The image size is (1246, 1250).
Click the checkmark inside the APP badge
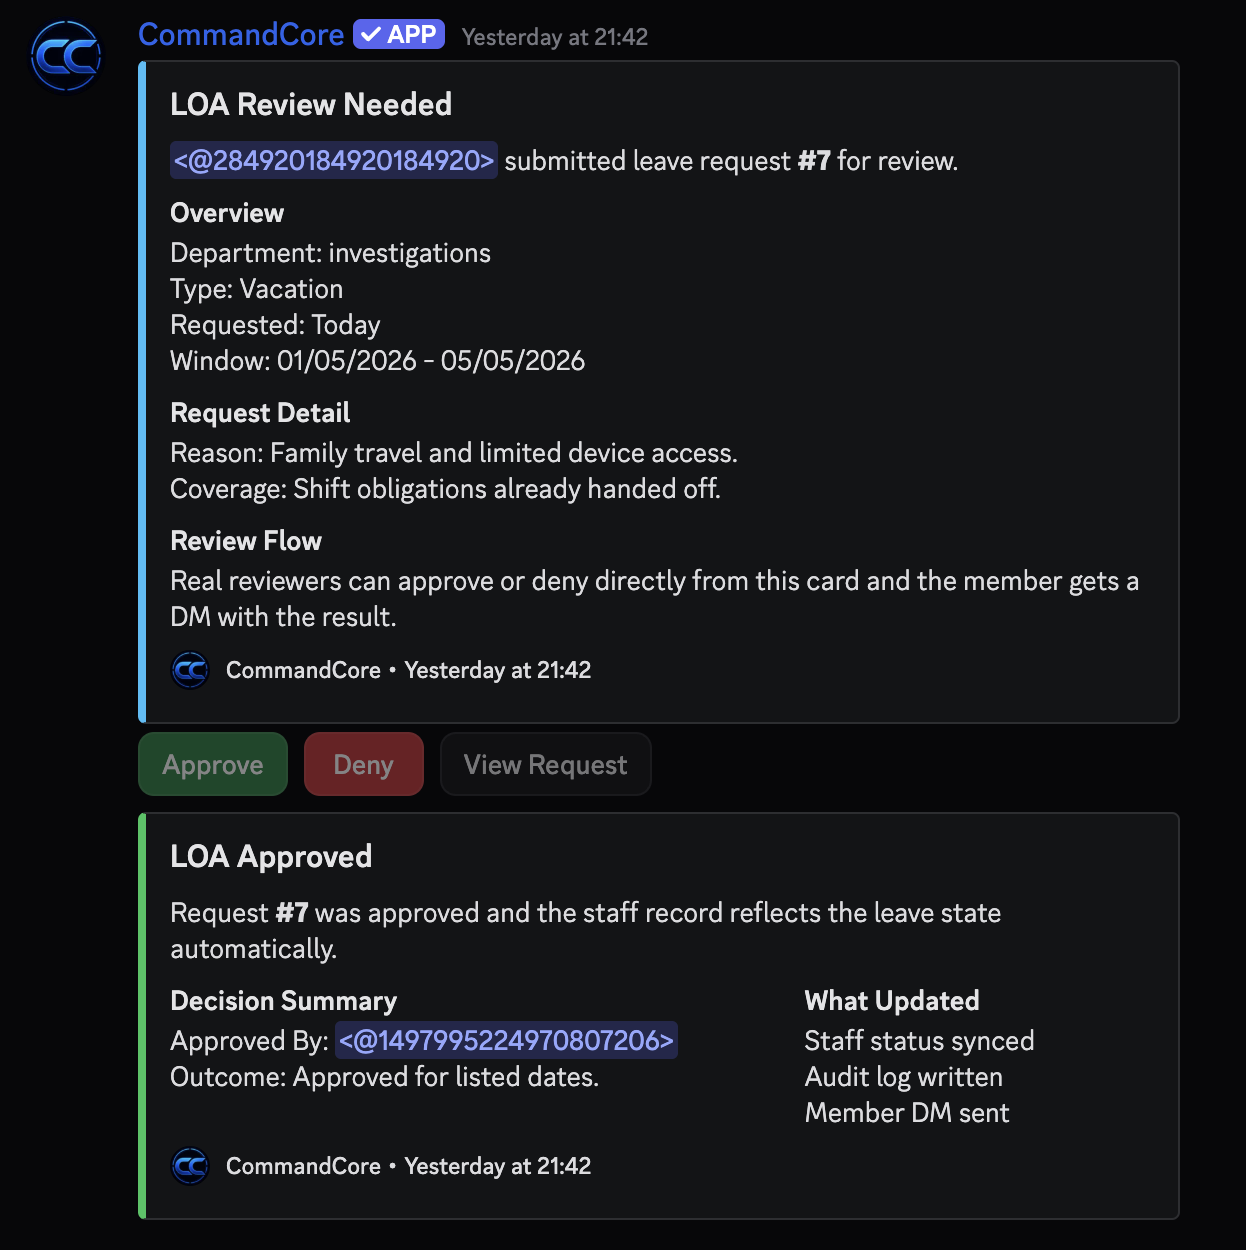pyautogui.click(x=369, y=33)
